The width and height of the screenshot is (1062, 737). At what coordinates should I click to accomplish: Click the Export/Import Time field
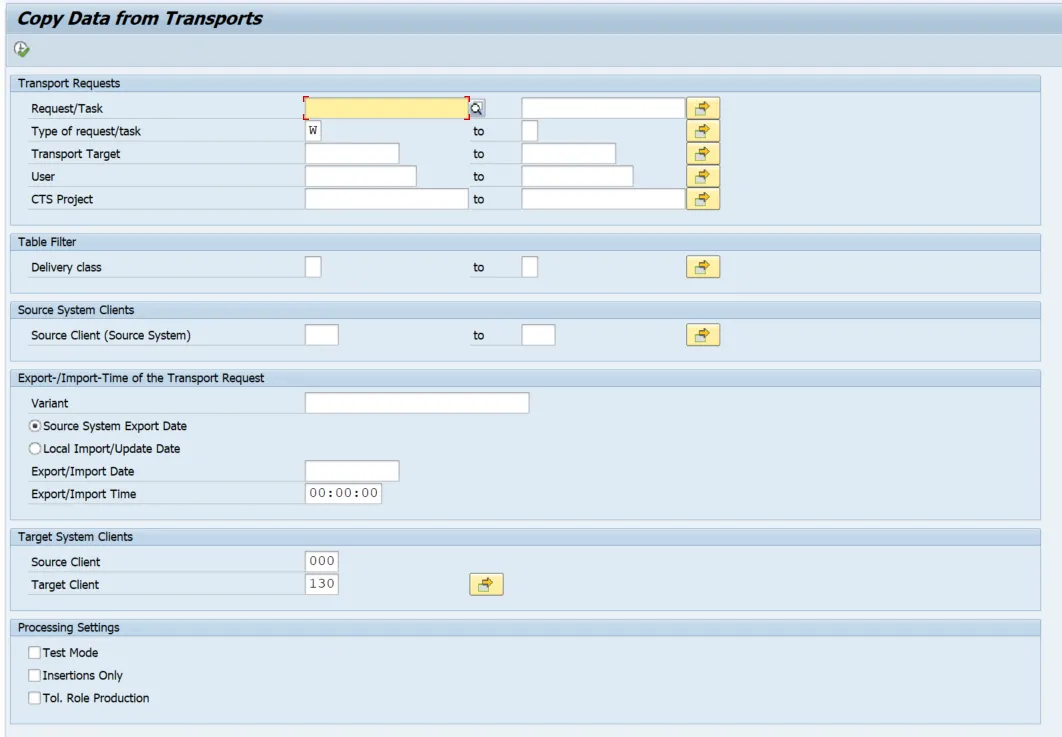pyautogui.click(x=343, y=494)
